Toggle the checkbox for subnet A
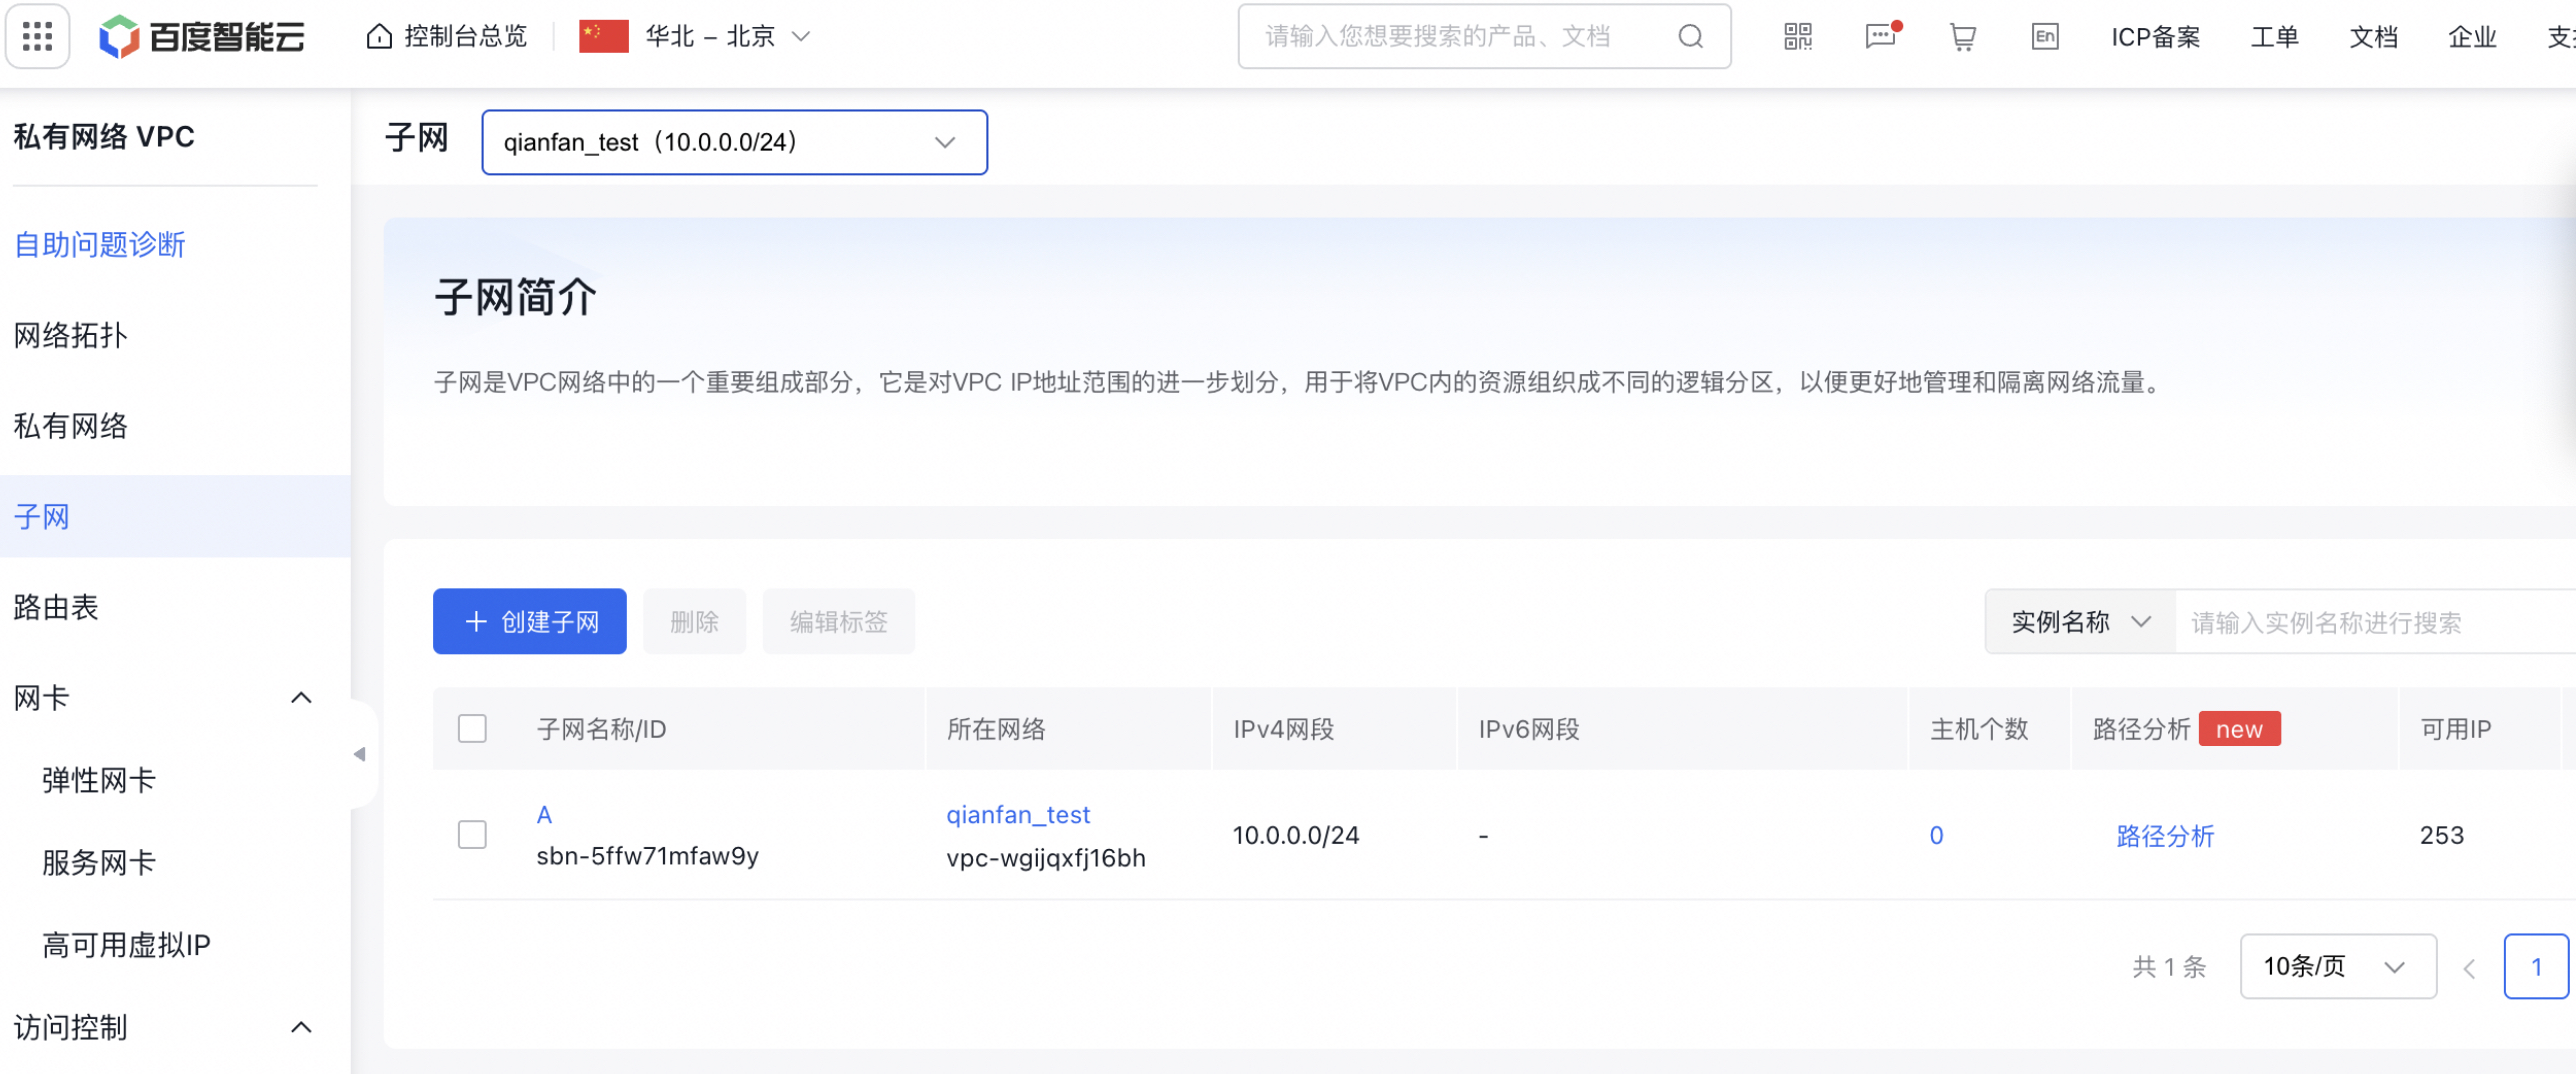Image resolution: width=2576 pixels, height=1074 pixels. click(x=472, y=835)
